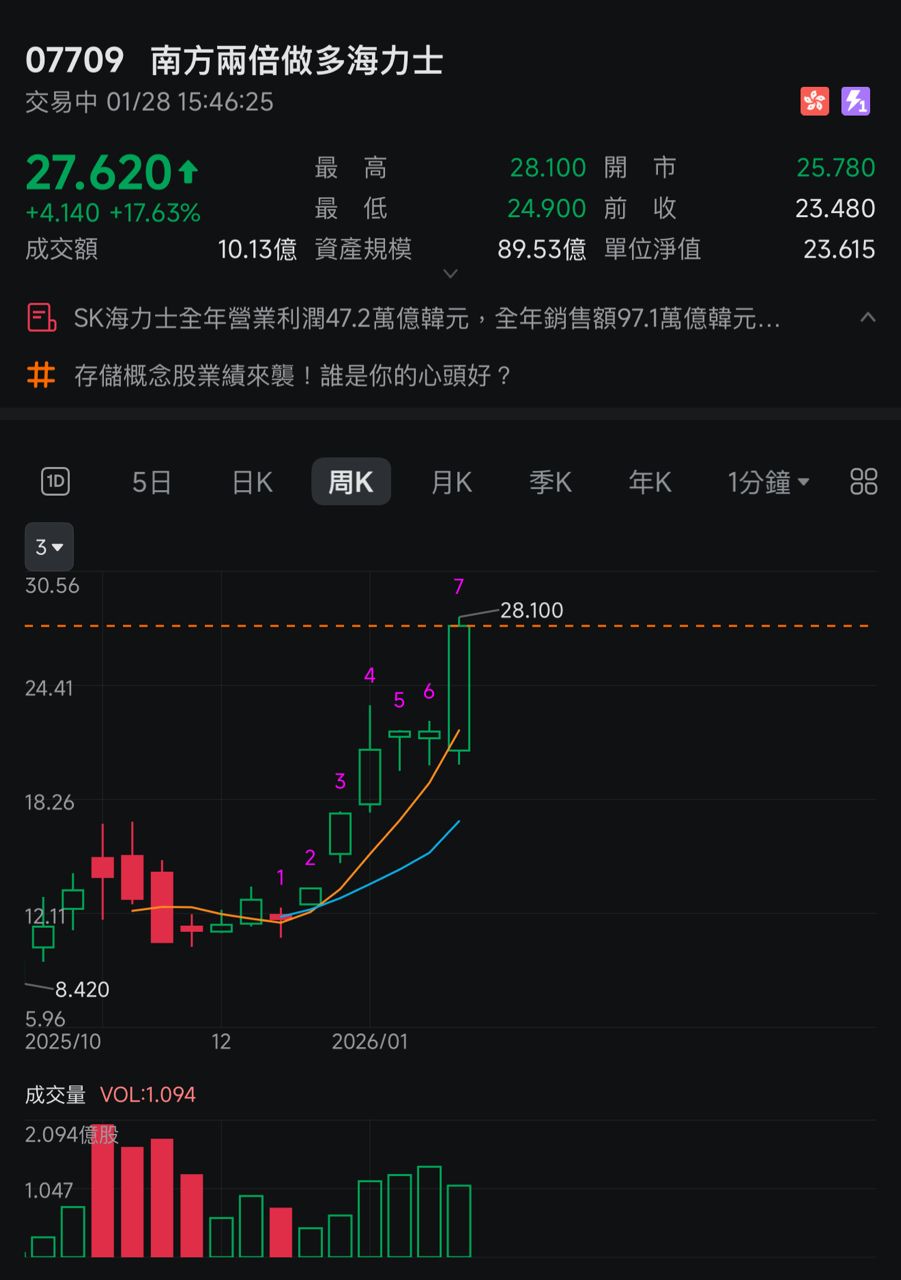The image size is (901, 1280).
Task: Tap the green price up arrow
Action: tap(188, 173)
